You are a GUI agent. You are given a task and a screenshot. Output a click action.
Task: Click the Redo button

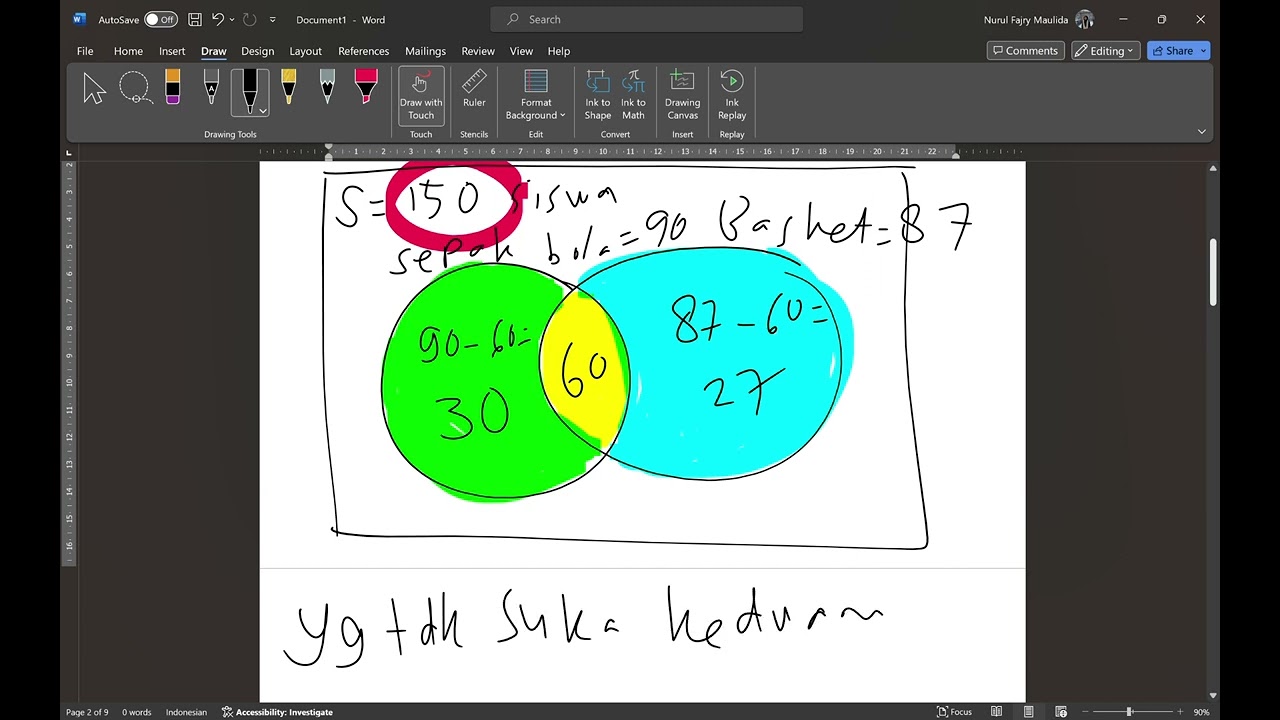250,19
